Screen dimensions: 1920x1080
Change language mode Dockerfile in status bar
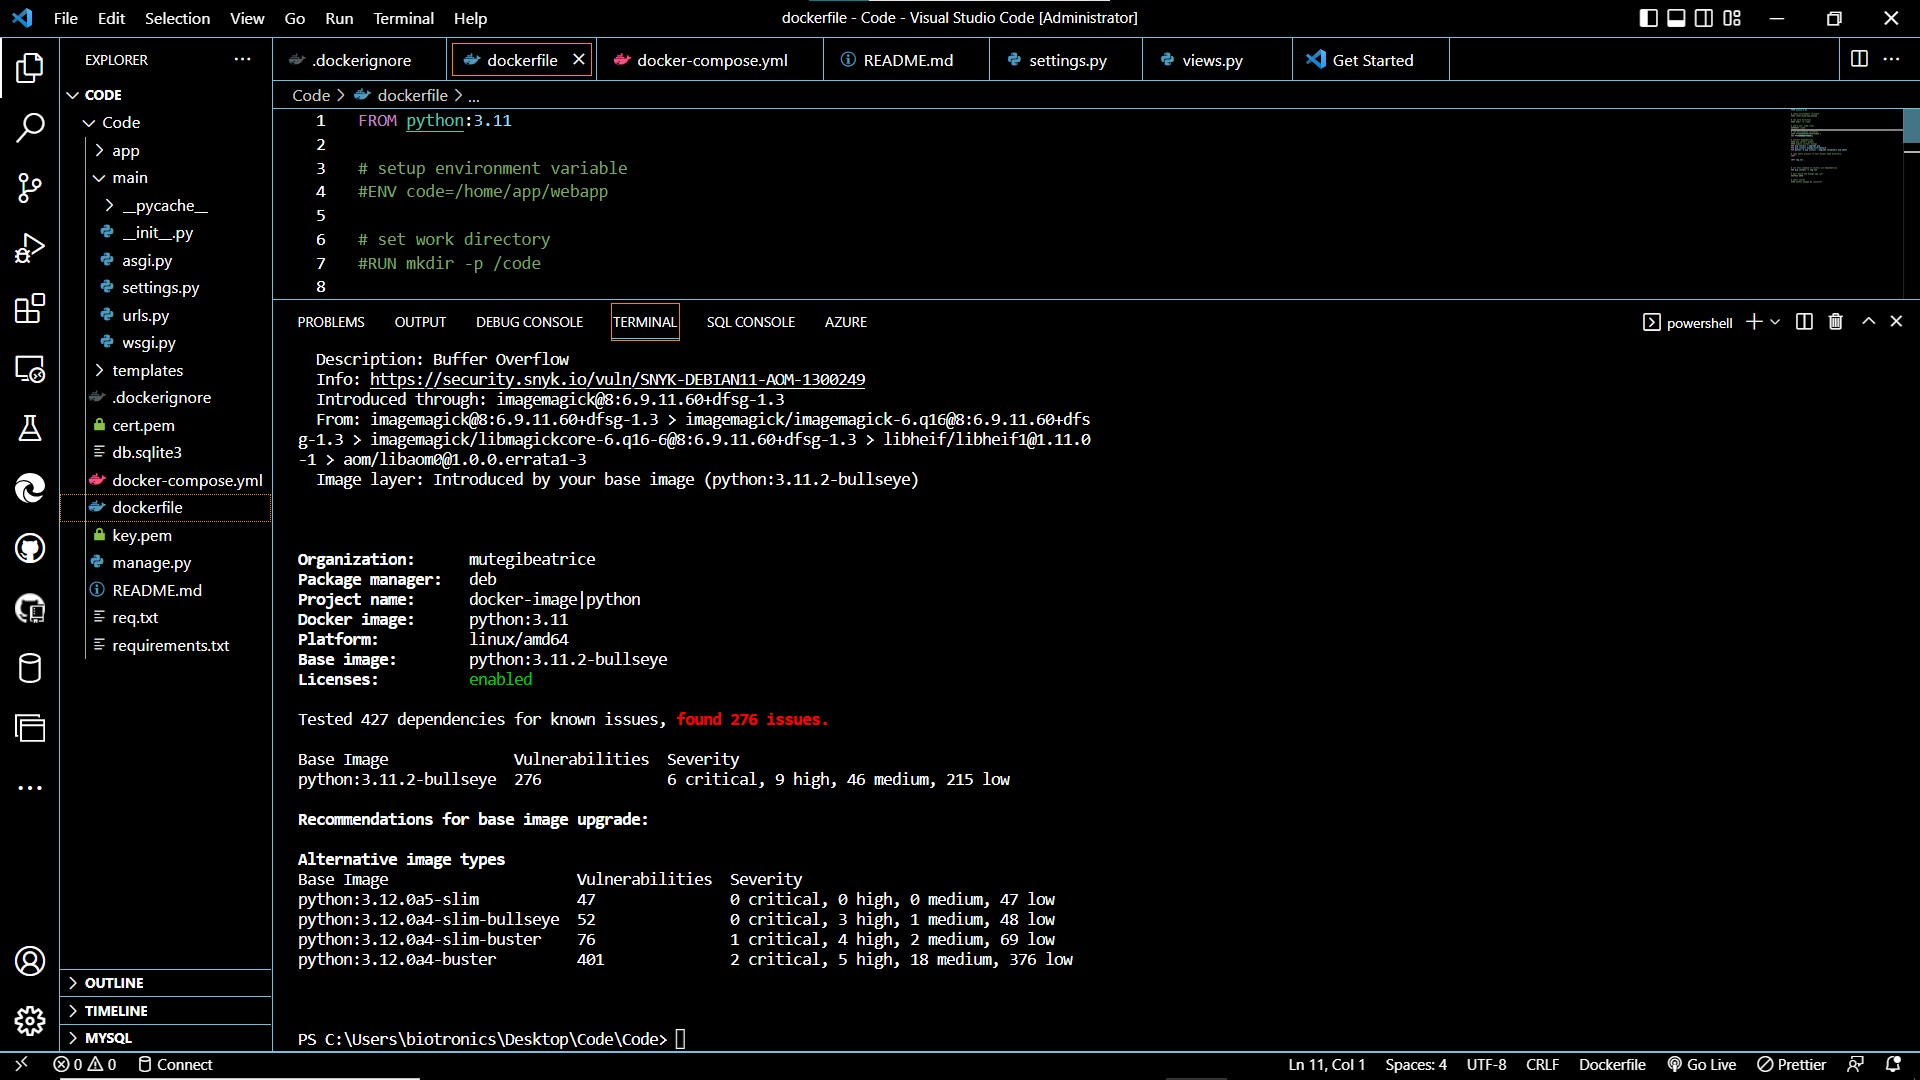(1612, 1064)
